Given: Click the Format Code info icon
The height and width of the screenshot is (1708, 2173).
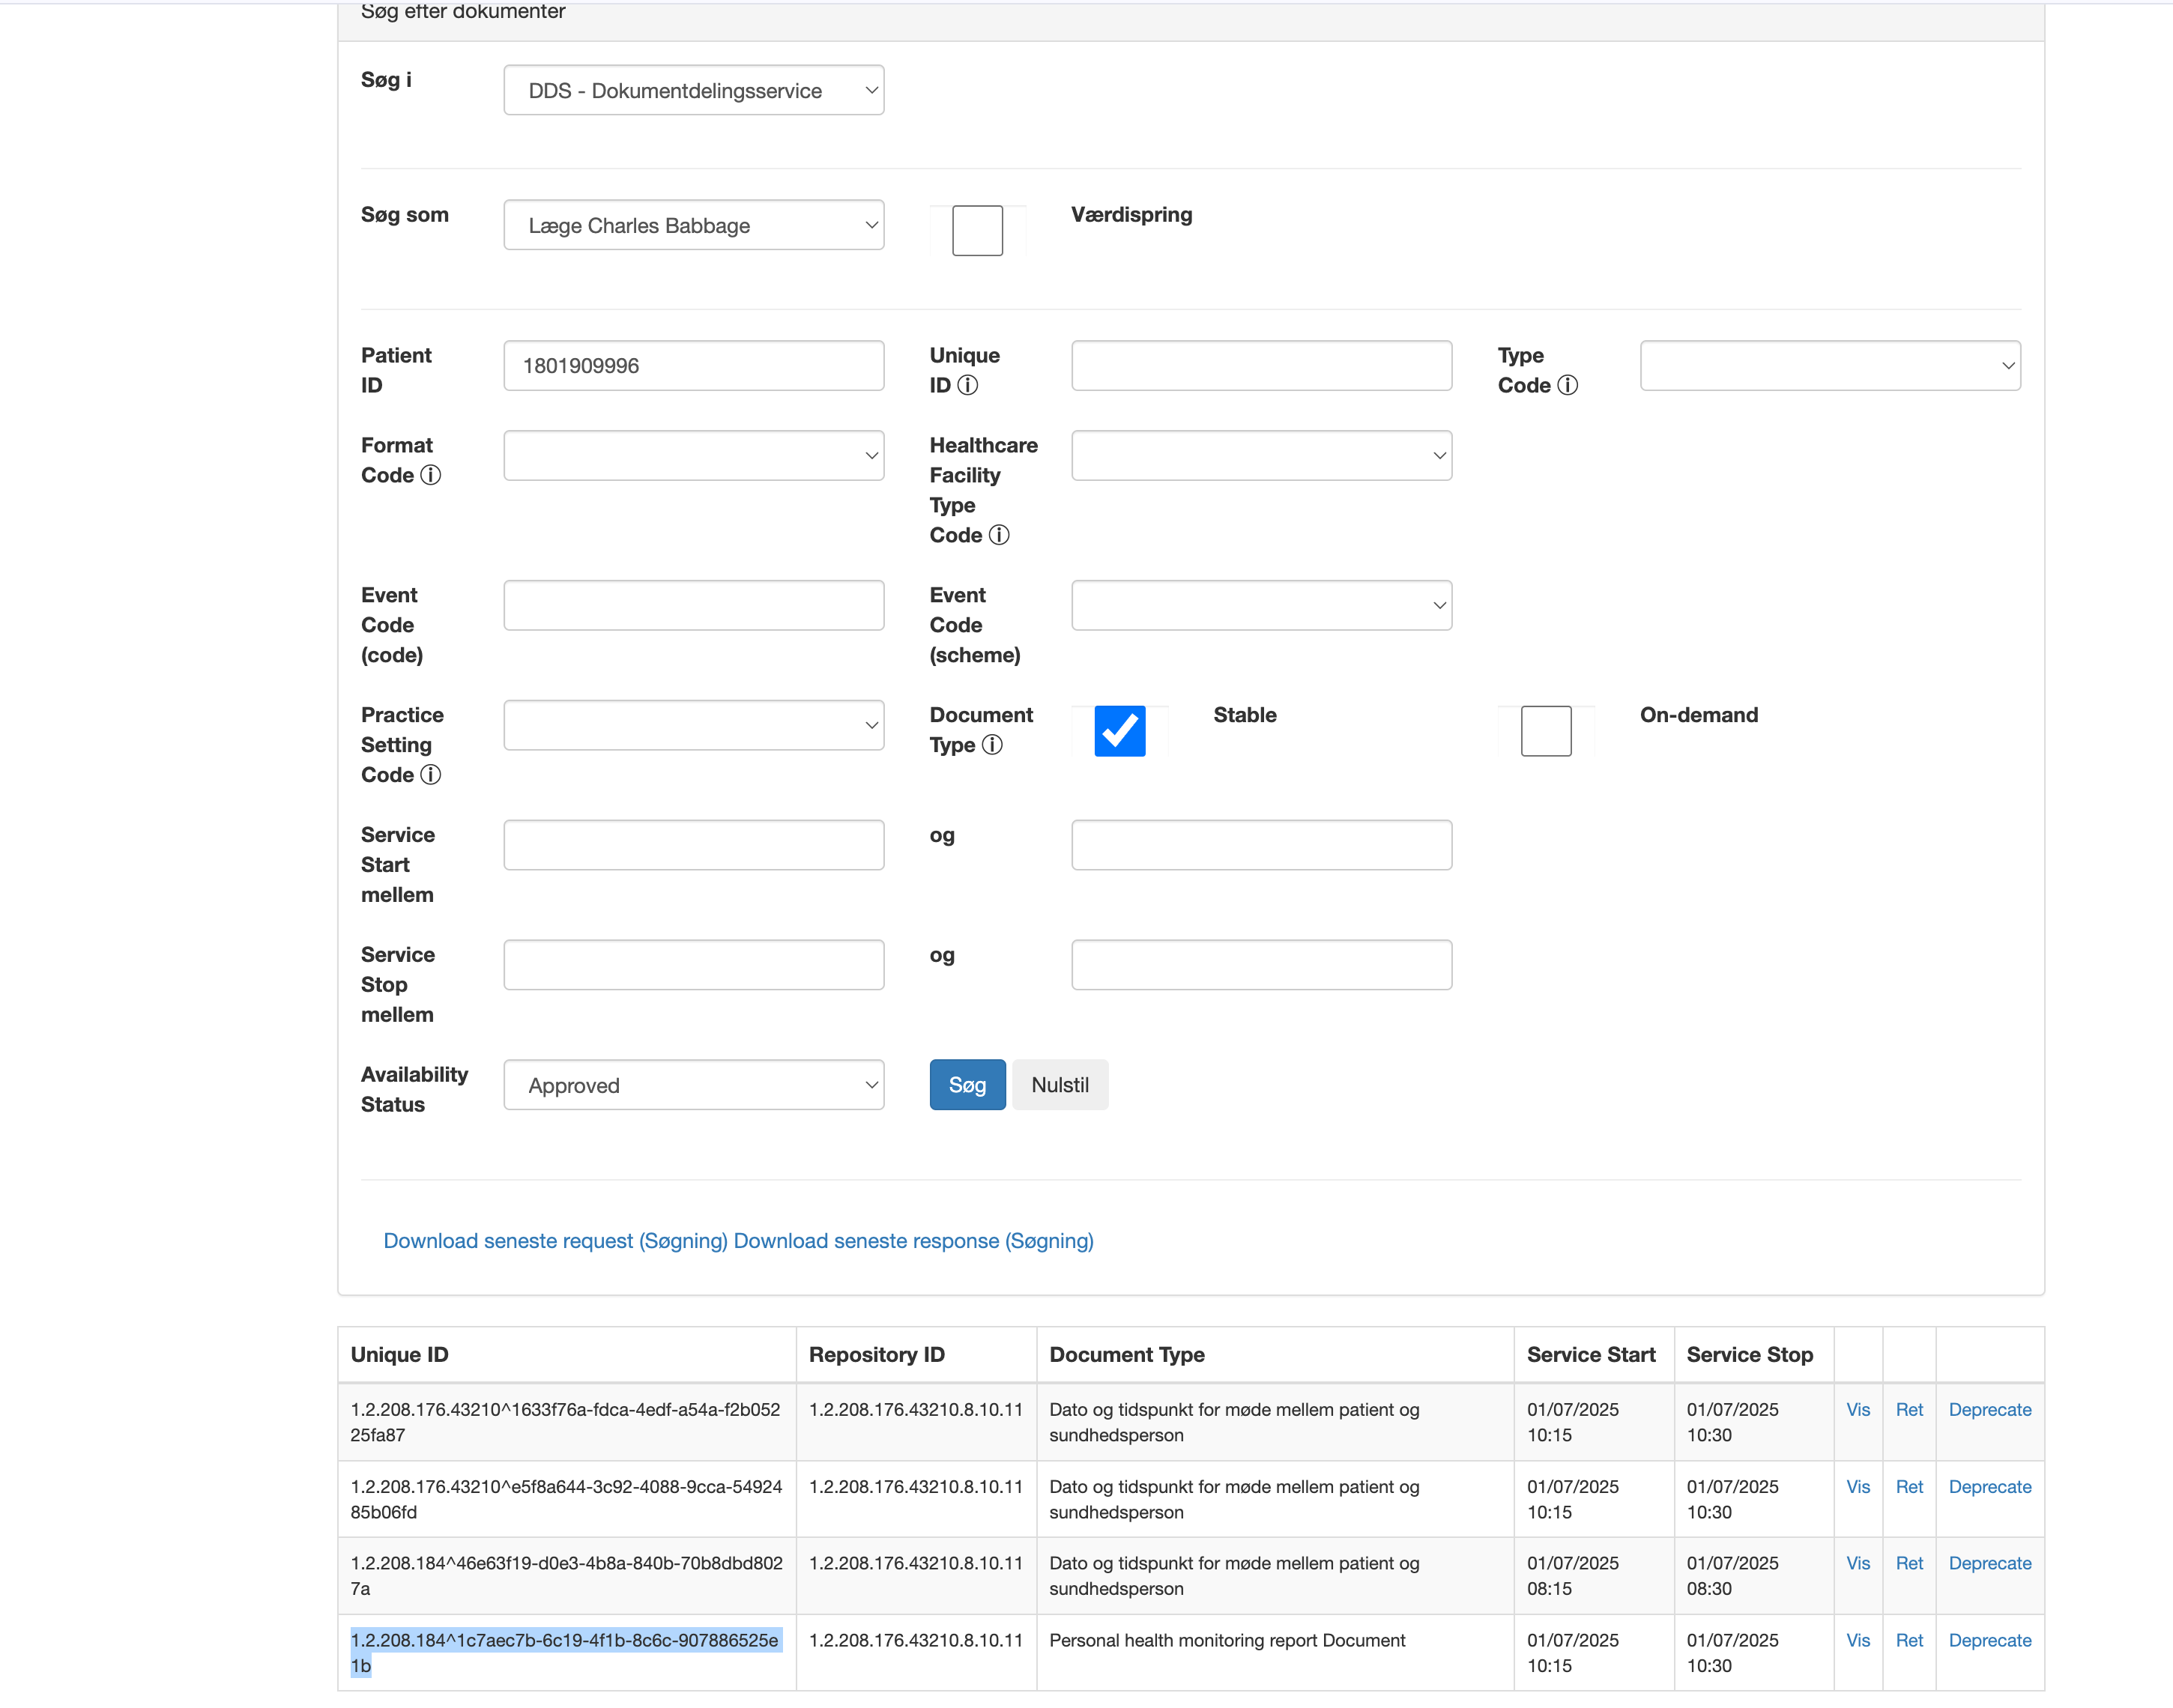Looking at the screenshot, I should (x=430, y=475).
